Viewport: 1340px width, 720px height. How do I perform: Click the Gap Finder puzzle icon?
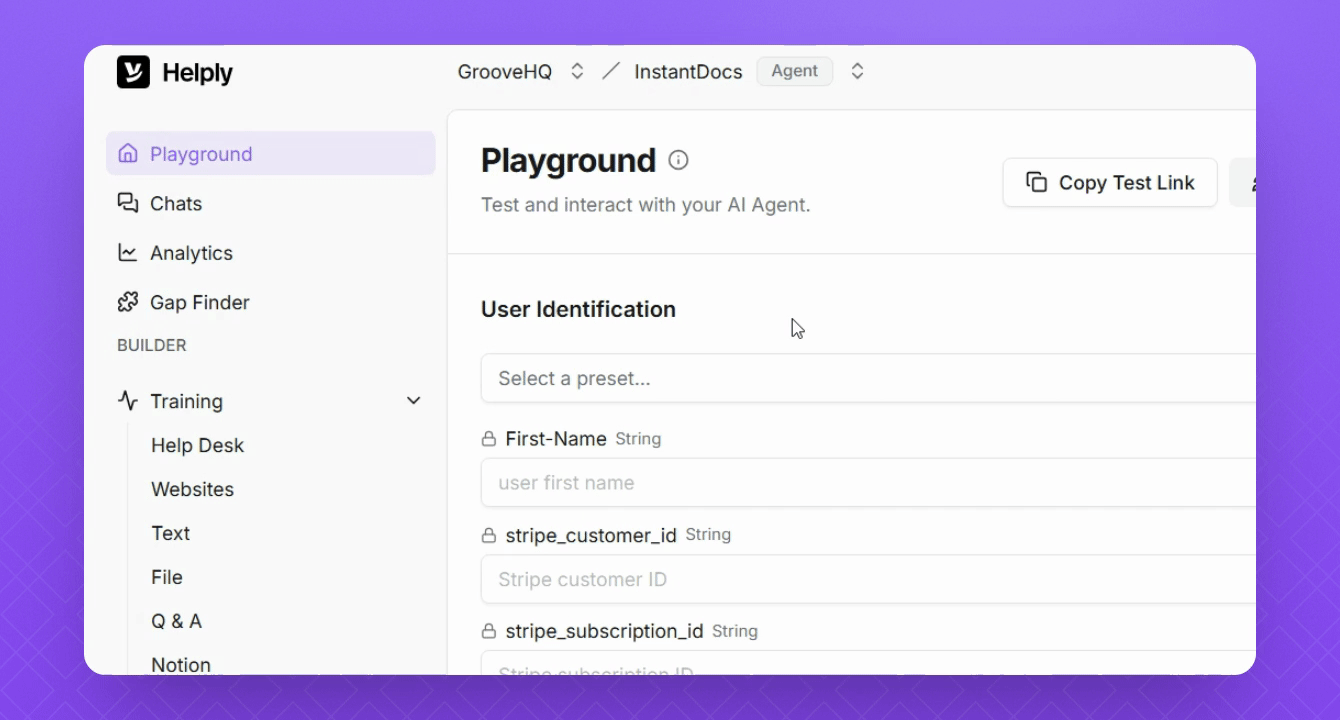pos(128,302)
